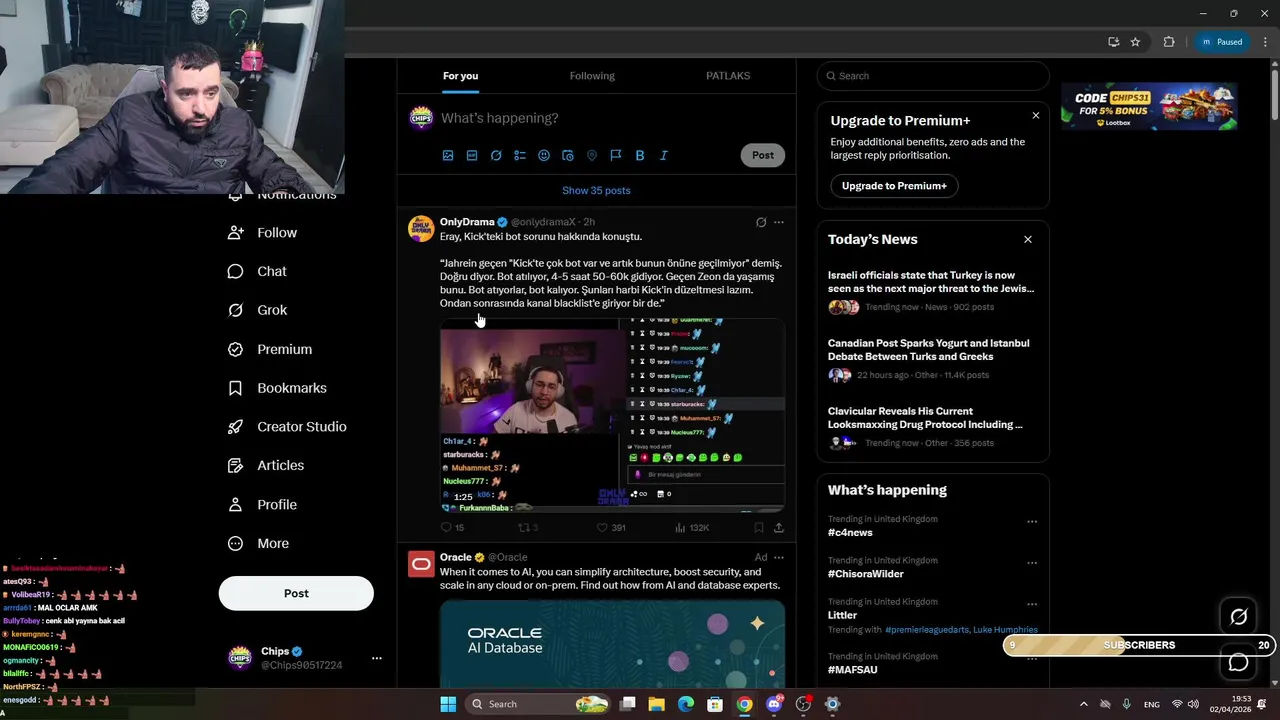Open Chat in the sidebar
Image resolution: width=1280 pixels, height=720 pixels.
tap(258, 271)
